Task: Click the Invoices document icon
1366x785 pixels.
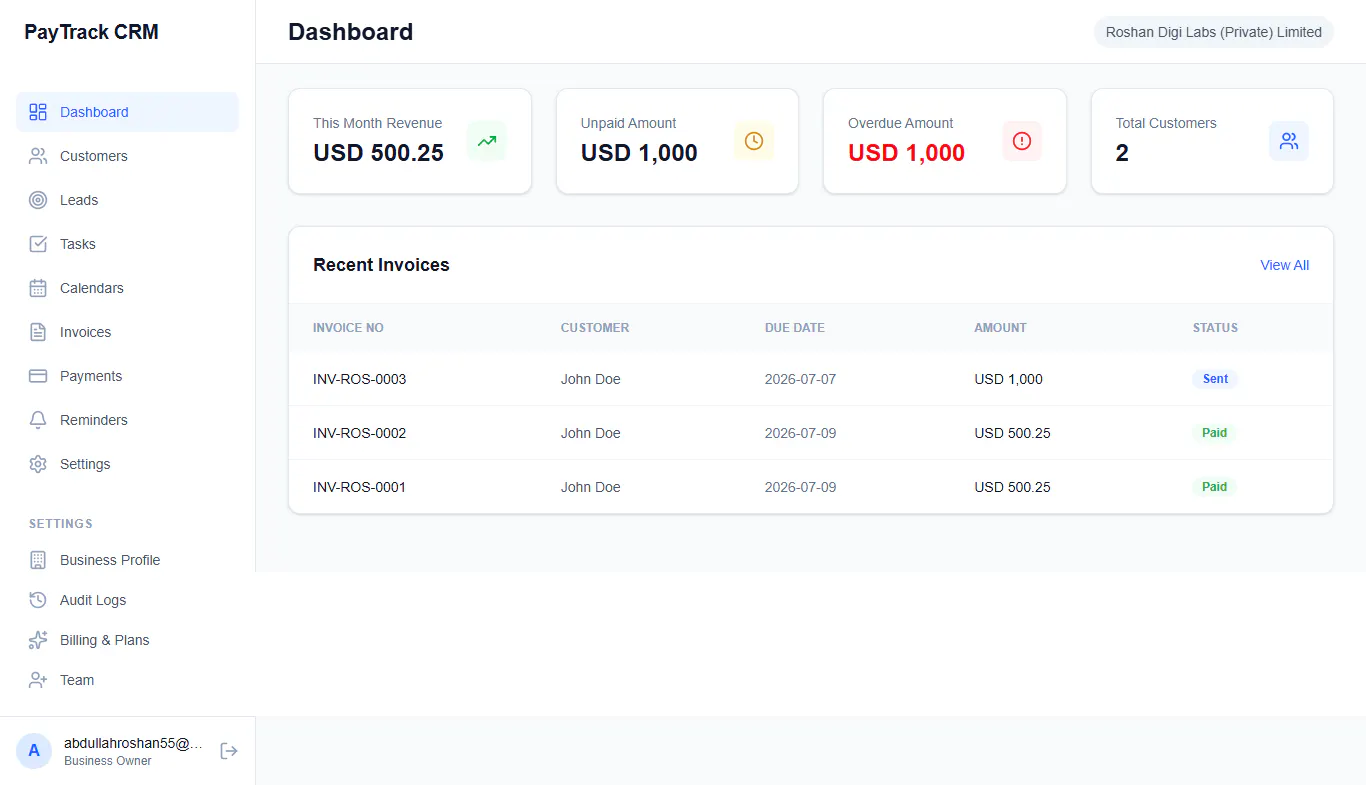Action: point(38,332)
